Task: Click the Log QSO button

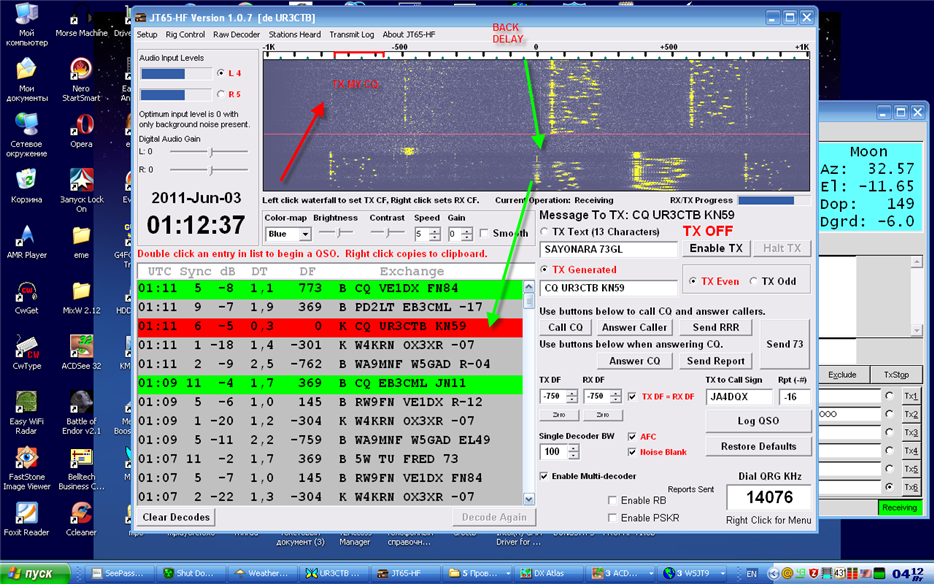Action: (757, 421)
